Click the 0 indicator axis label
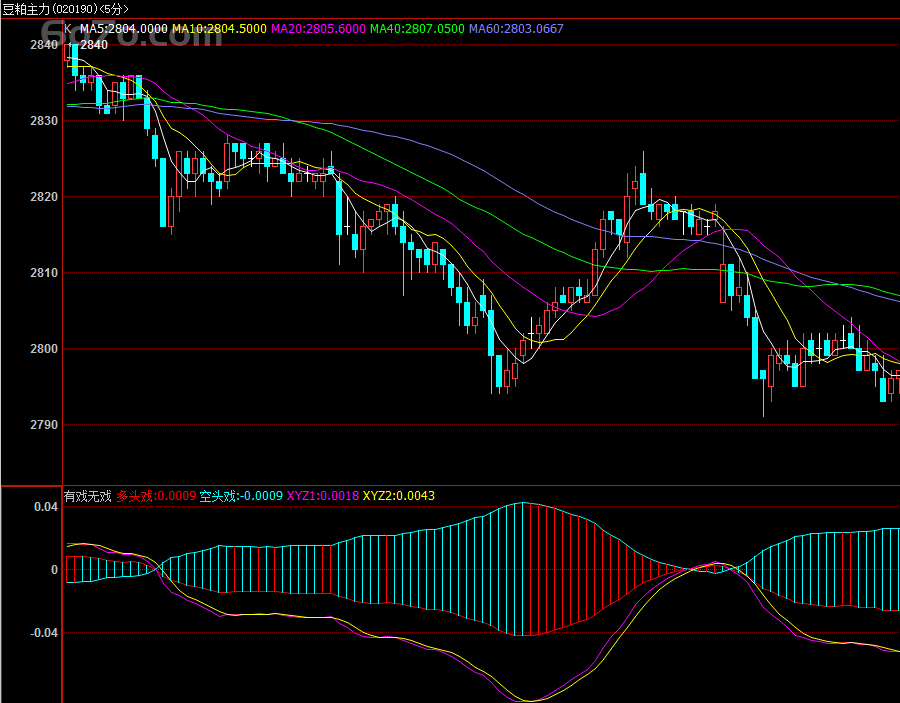900x703 pixels. [55, 570]
